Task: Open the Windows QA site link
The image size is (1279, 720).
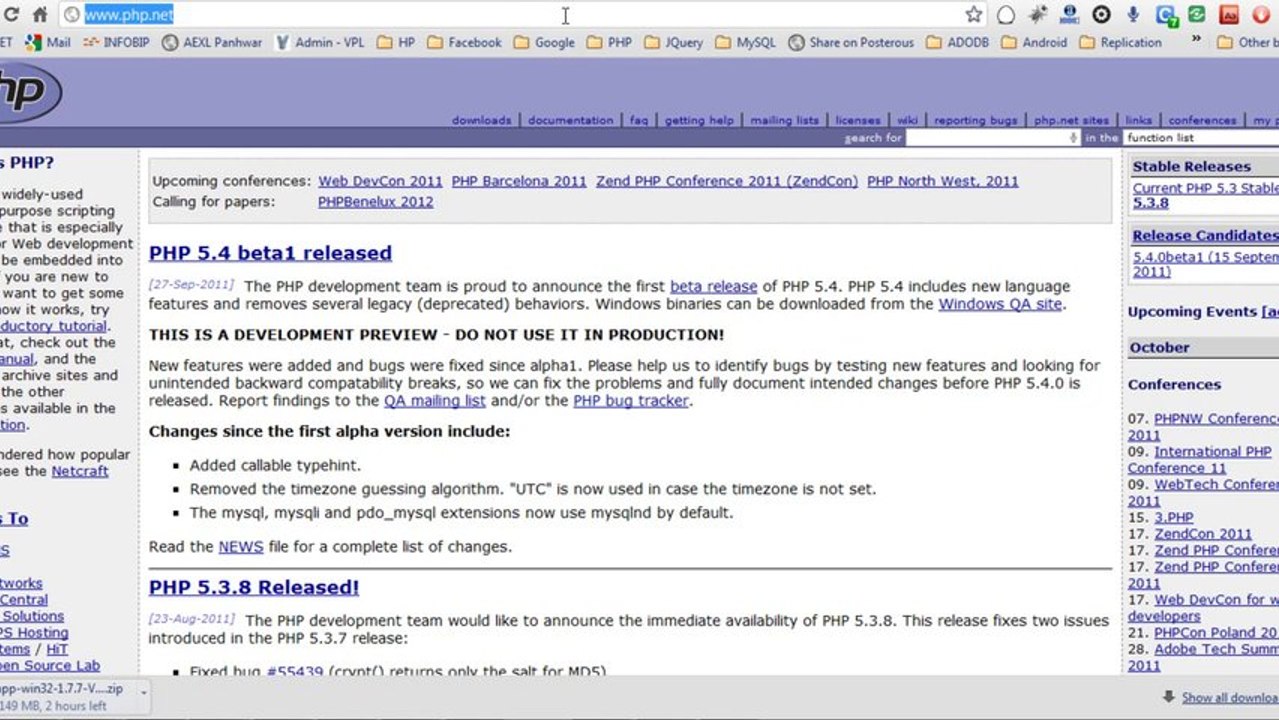Action: (x=1000, y=303)
